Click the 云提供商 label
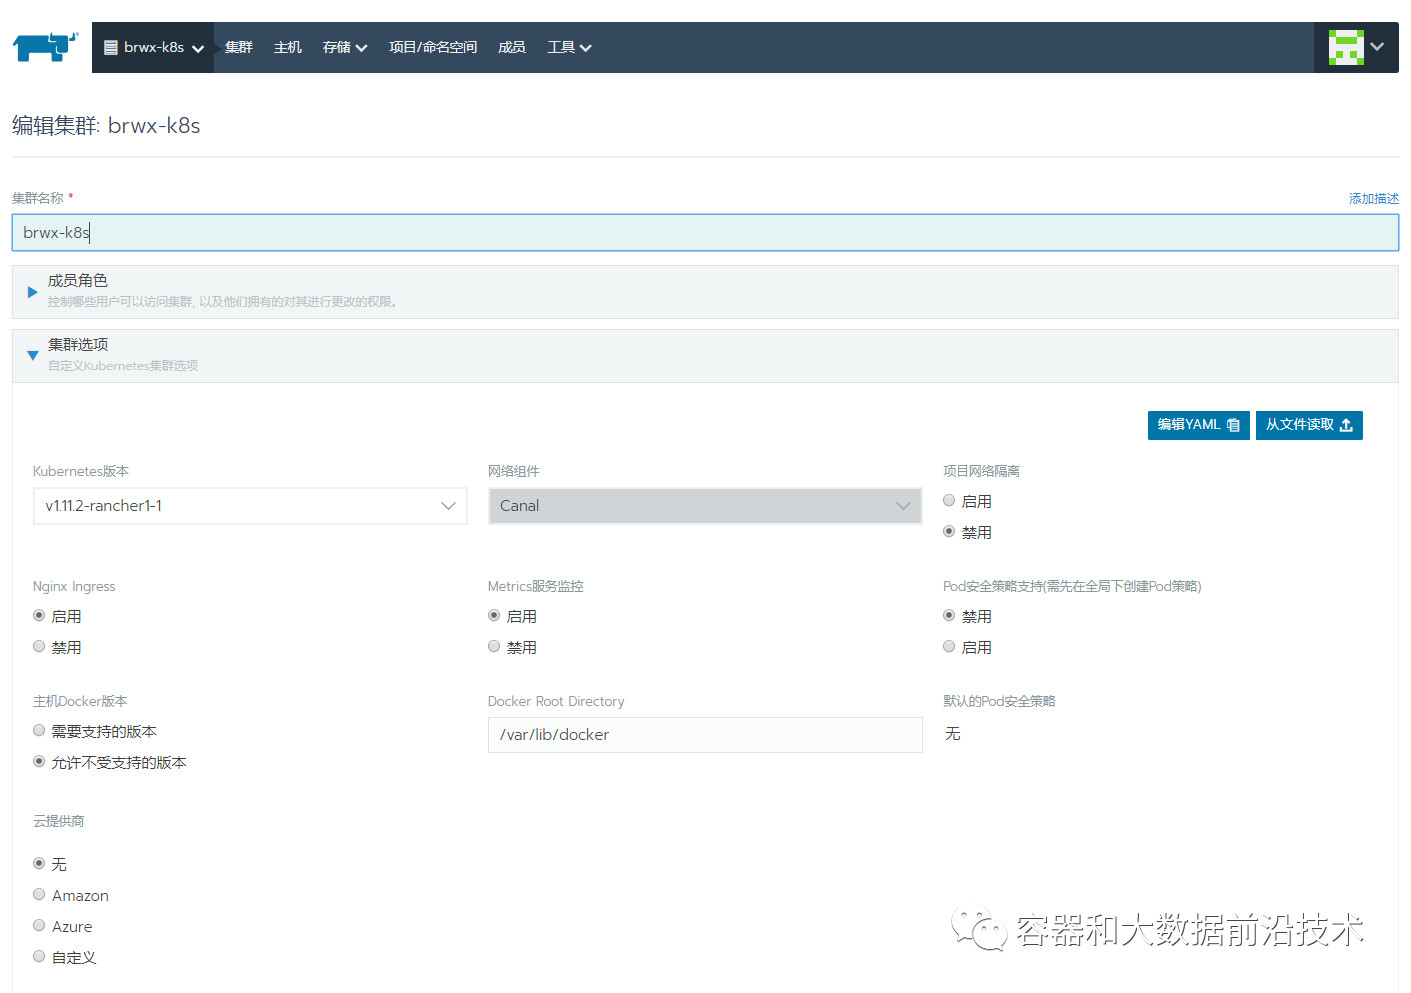 tap(59, 821)
